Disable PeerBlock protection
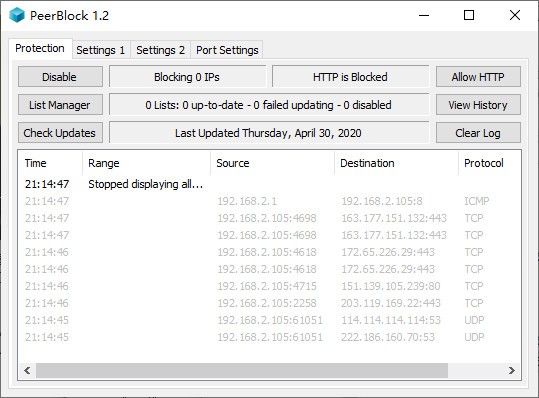The image size is (539, 398). point(60,77)
